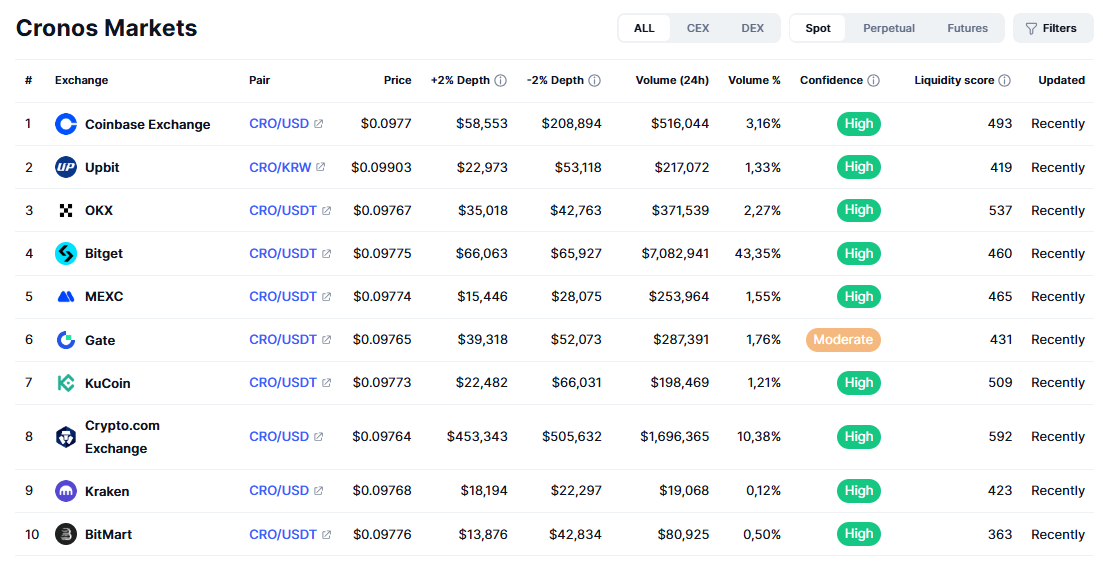This screenshot has width=1103, height=575.
Task: Switch to the Perpetual tab
Action: tap(889, 28)
